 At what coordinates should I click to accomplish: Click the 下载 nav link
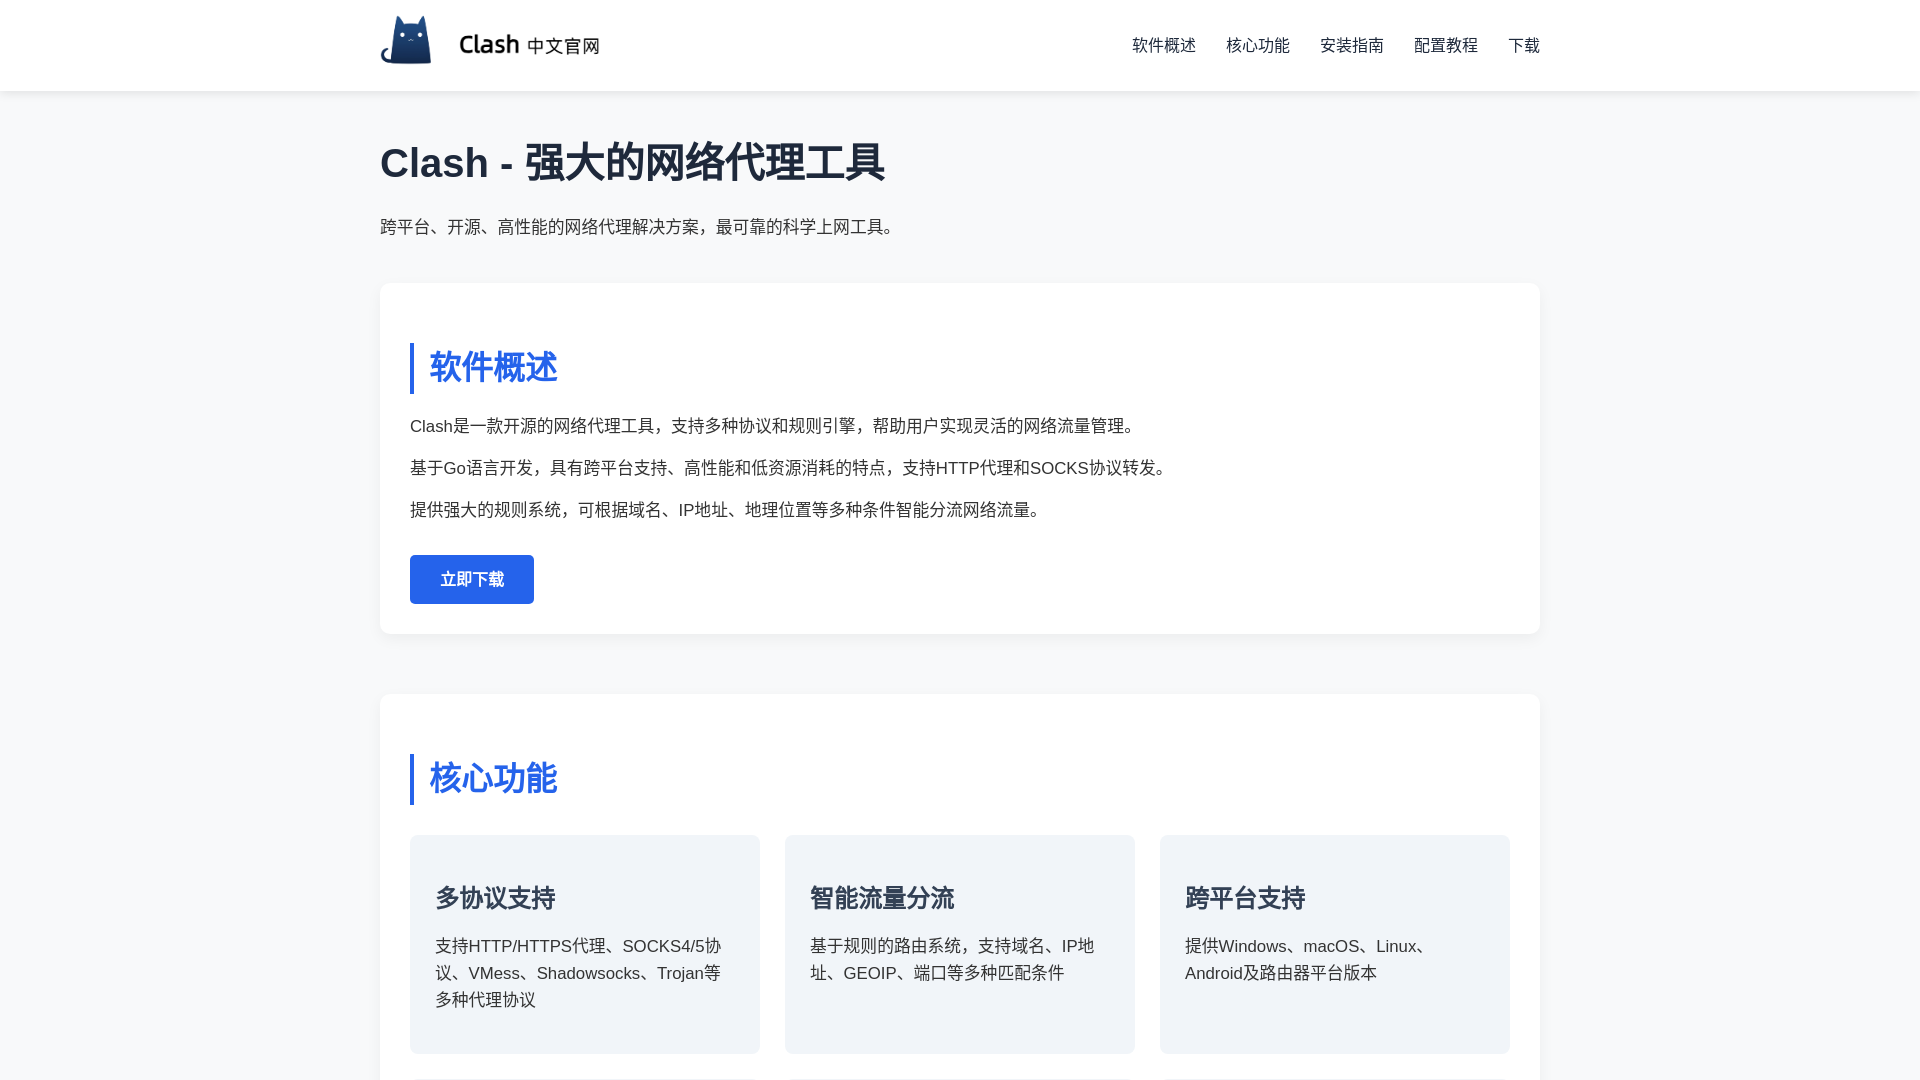(1524, 45)
